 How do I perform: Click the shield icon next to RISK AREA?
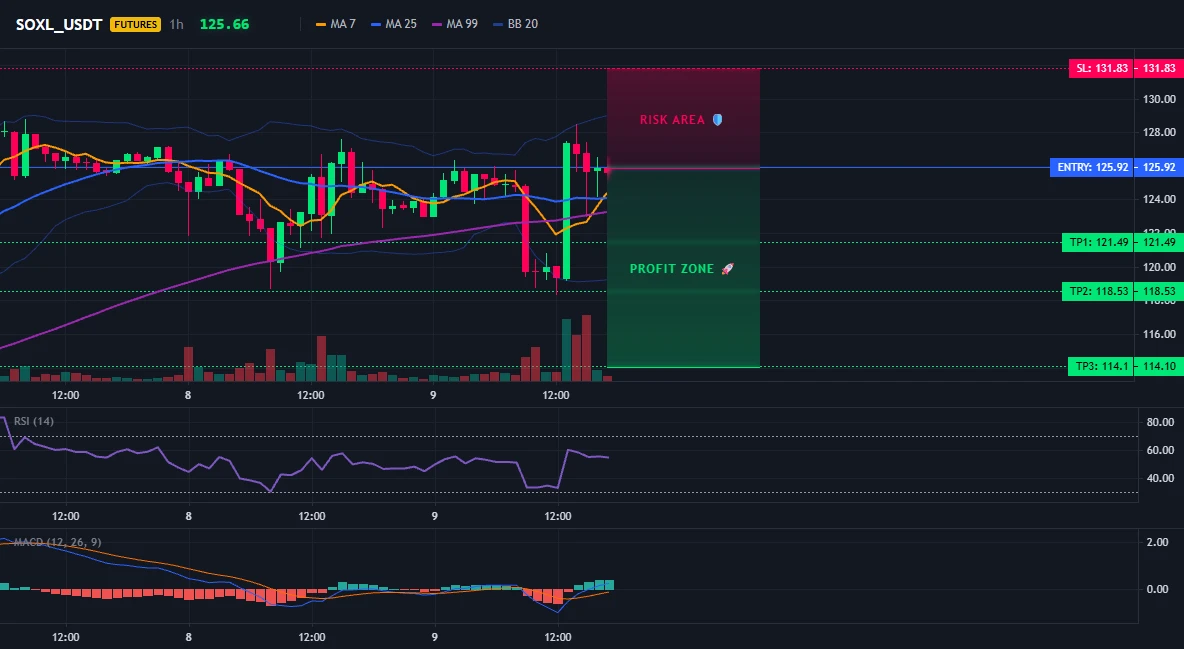[717, 119]
